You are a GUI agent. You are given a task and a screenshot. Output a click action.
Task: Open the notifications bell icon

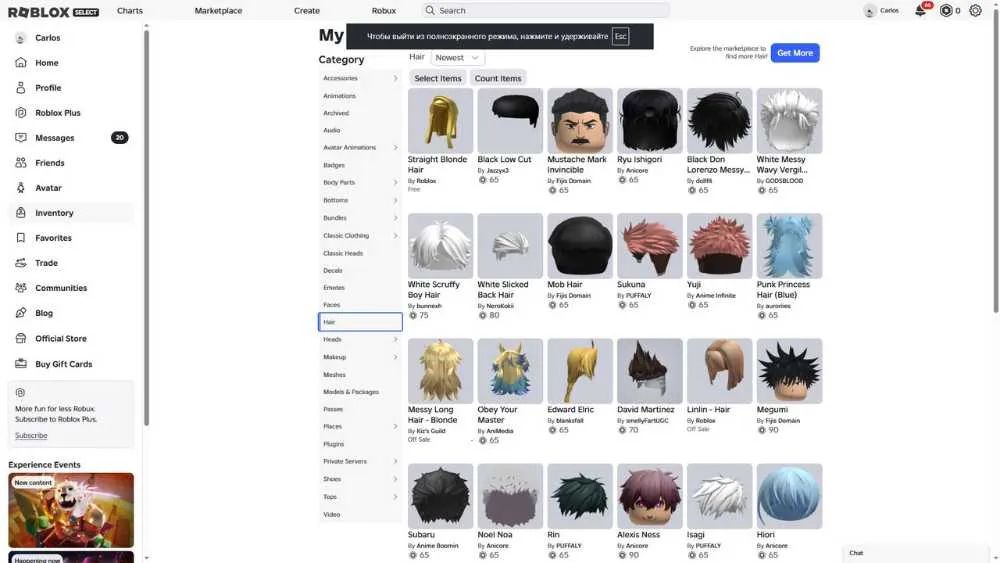pyautogui.click(x=920, y=11)
